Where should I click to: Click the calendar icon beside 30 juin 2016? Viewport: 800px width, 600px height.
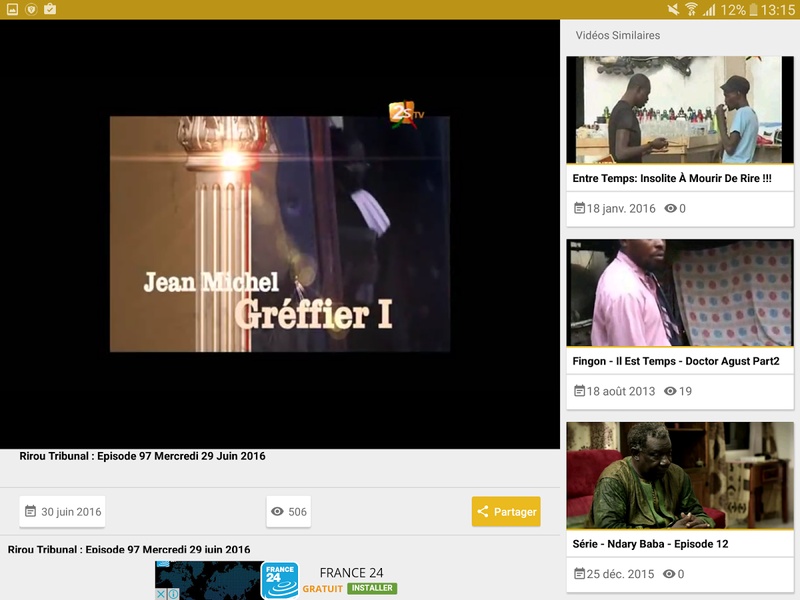click(x=31, y=511)
